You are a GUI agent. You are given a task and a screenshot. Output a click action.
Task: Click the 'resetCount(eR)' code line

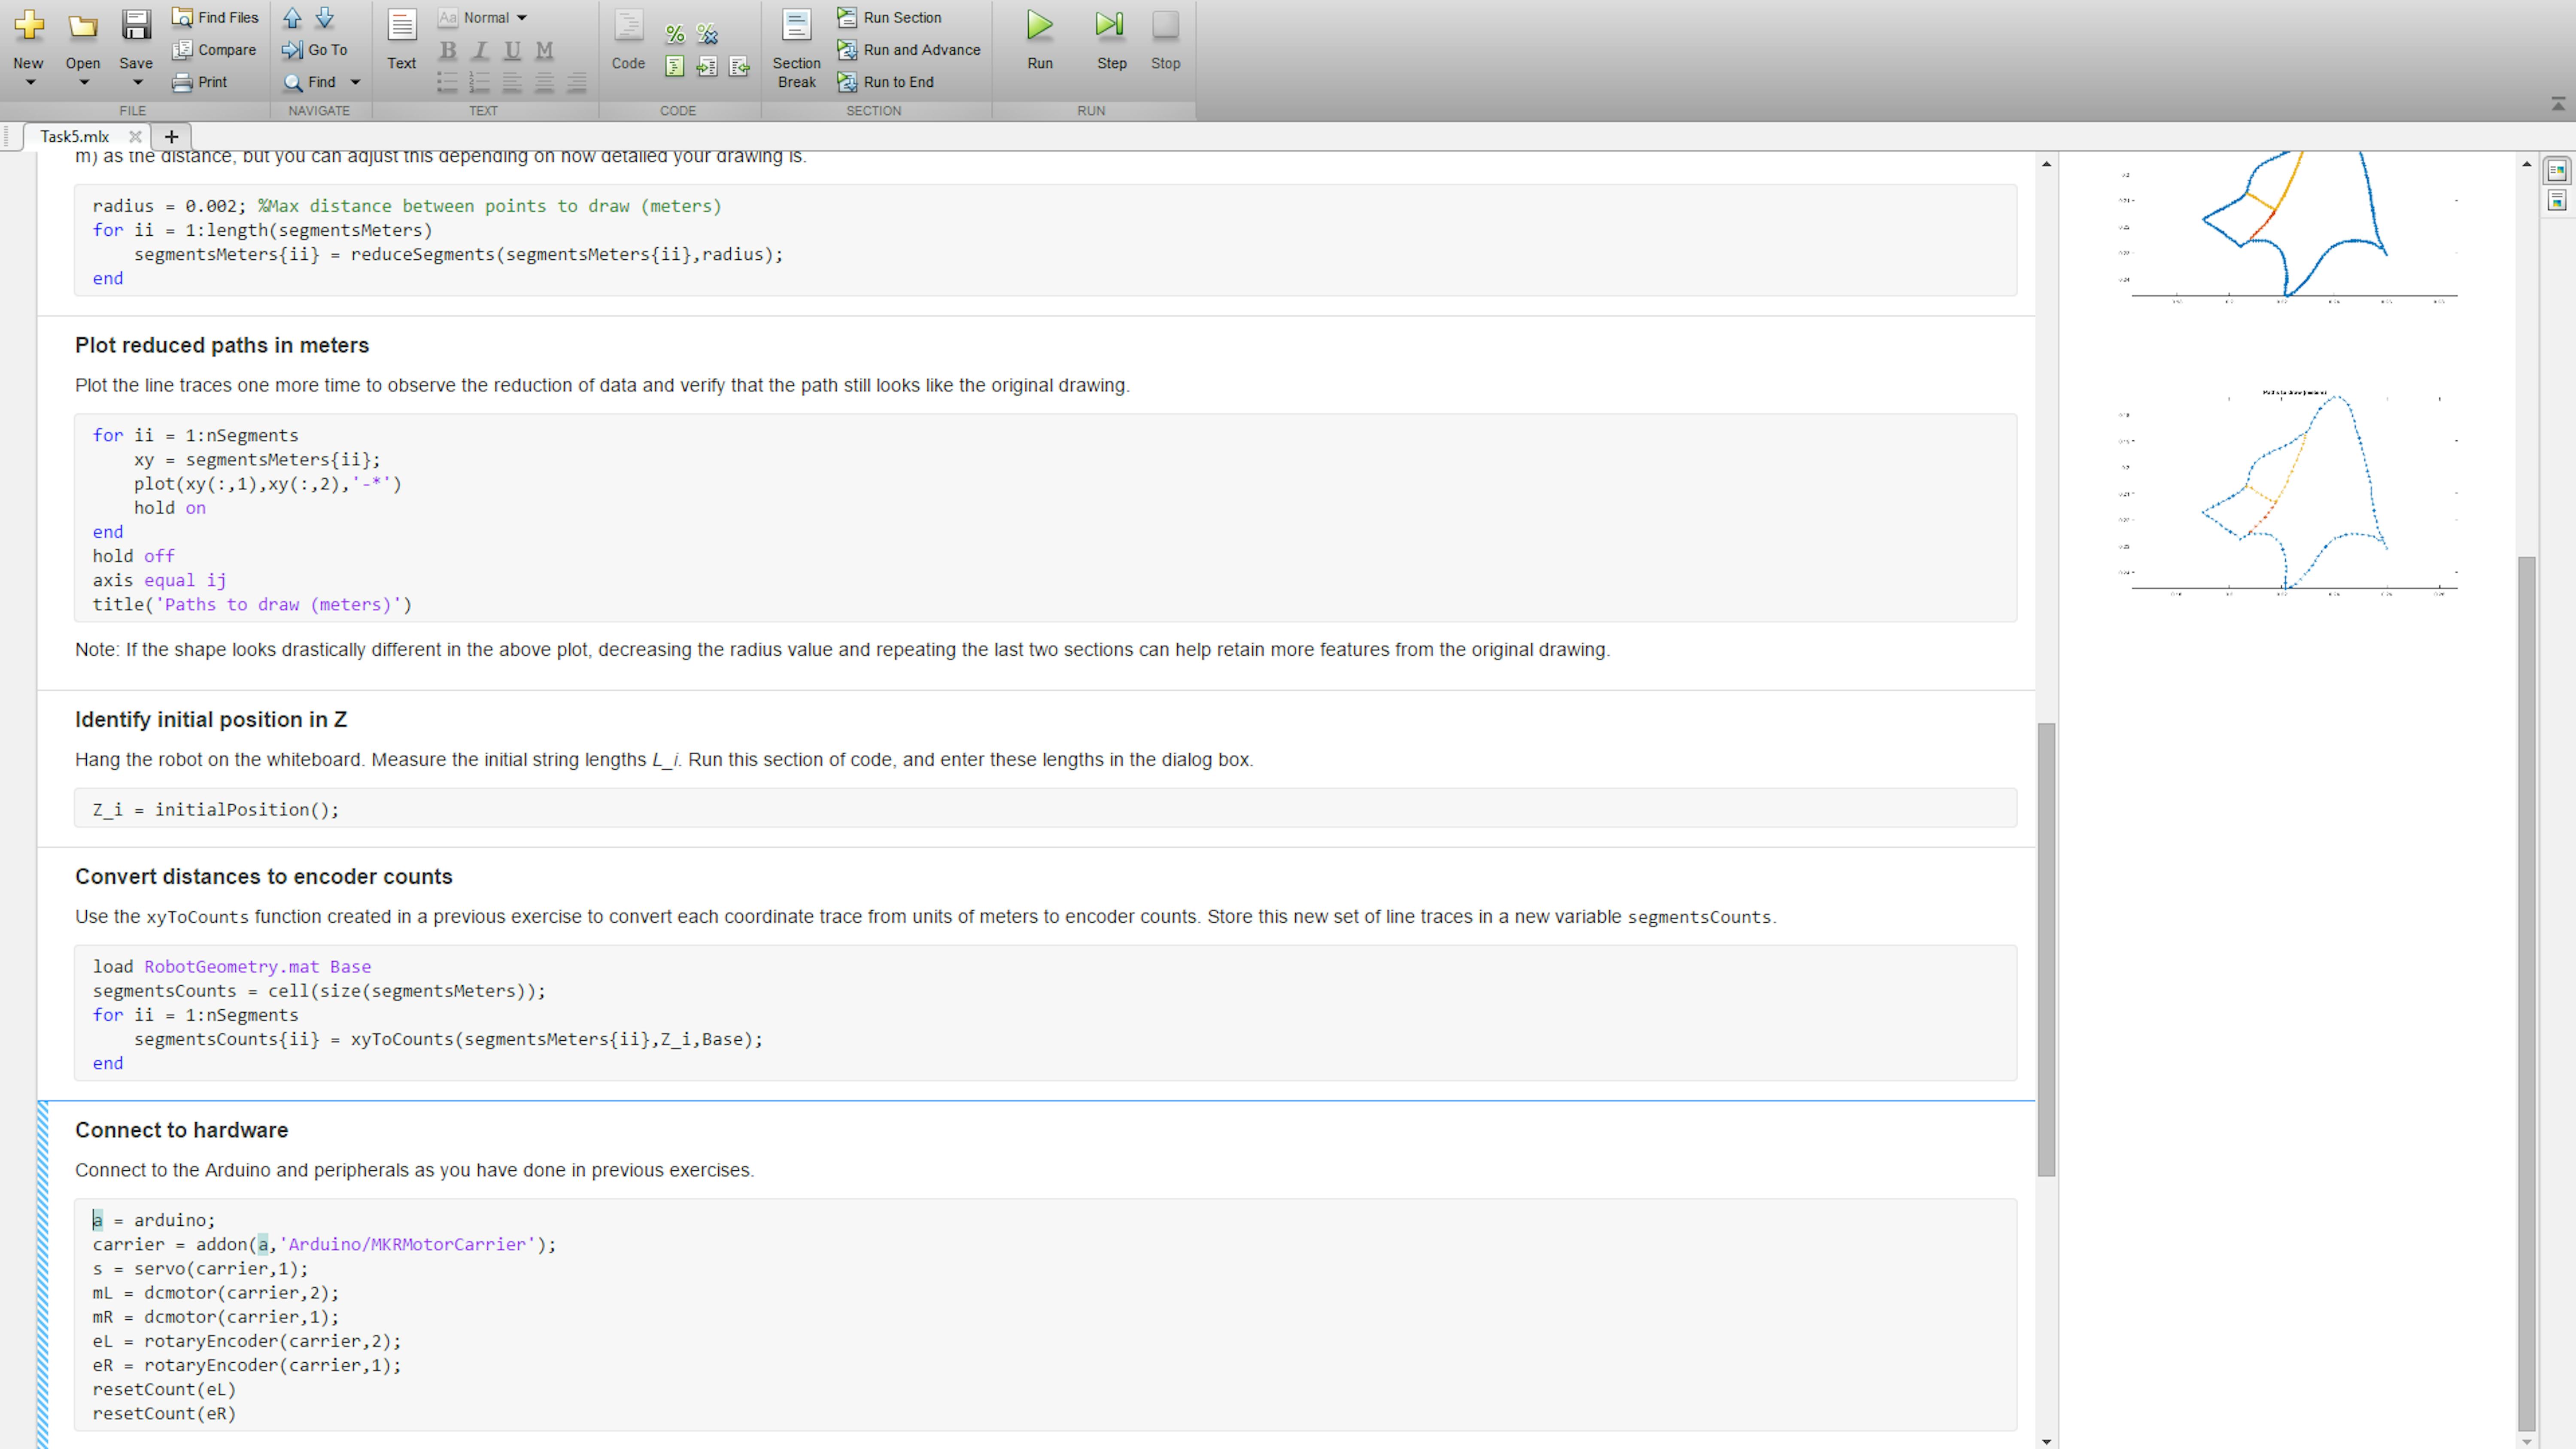tap(164, 1413)
